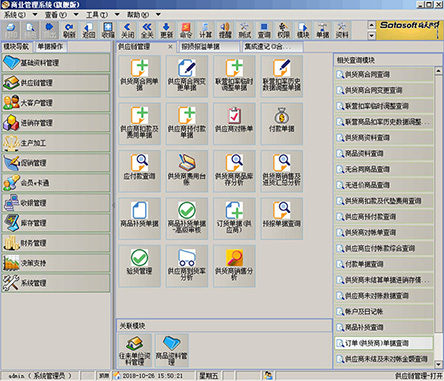The width and height of the screenshot is (444, 381).
Task: Open the 验货管理 checkmark module
Action: (x=140, y=266)
